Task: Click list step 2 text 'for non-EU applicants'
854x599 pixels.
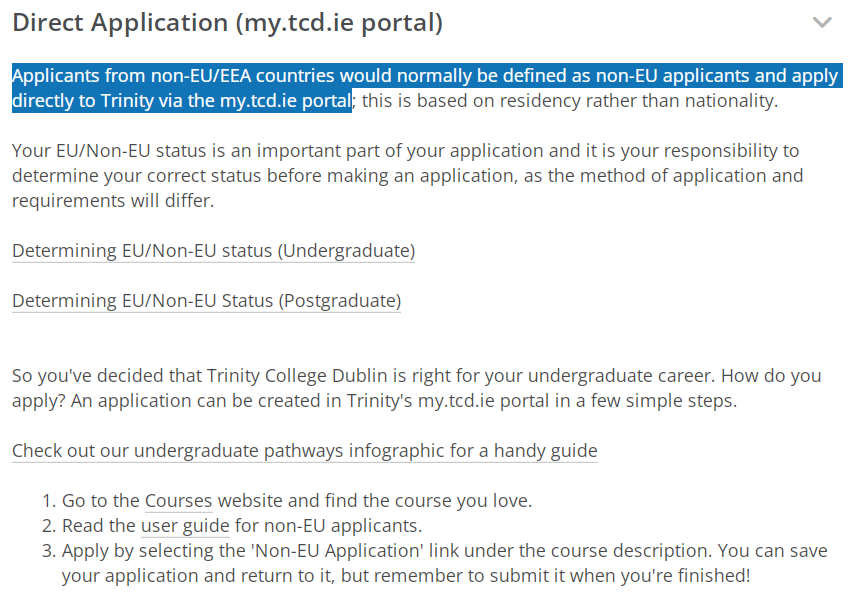Action: 328,526
